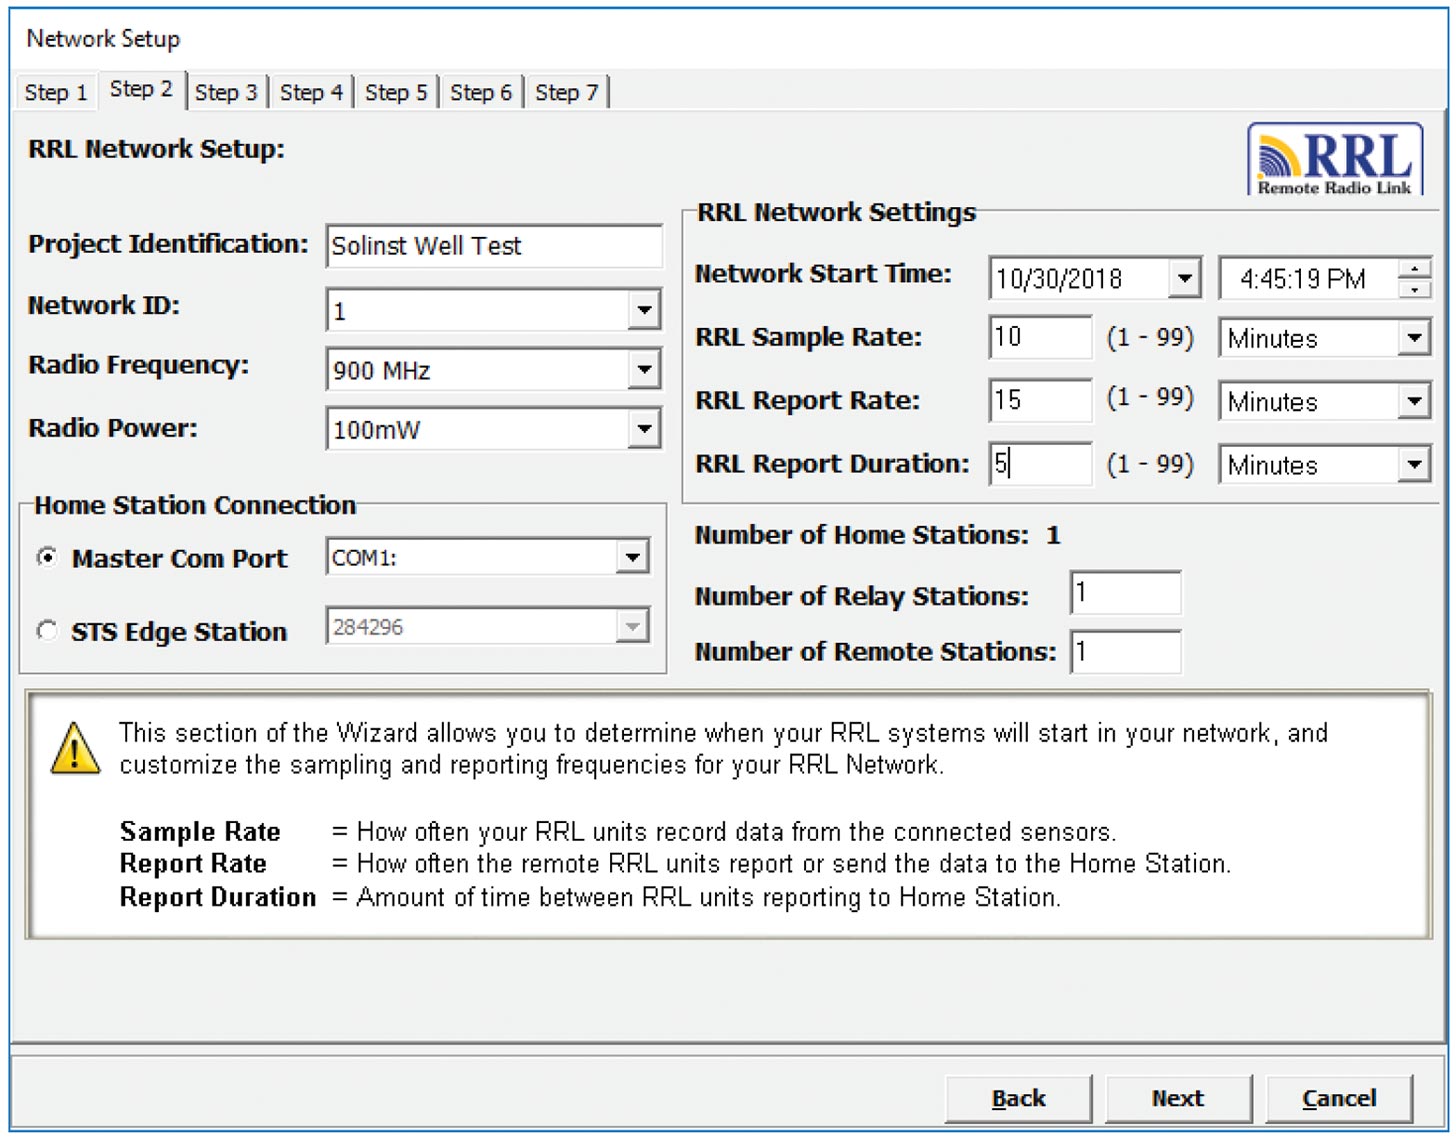Open the RRL Report Rate units dropdown
The image size is (1456, 1137).
point(1414,401)
